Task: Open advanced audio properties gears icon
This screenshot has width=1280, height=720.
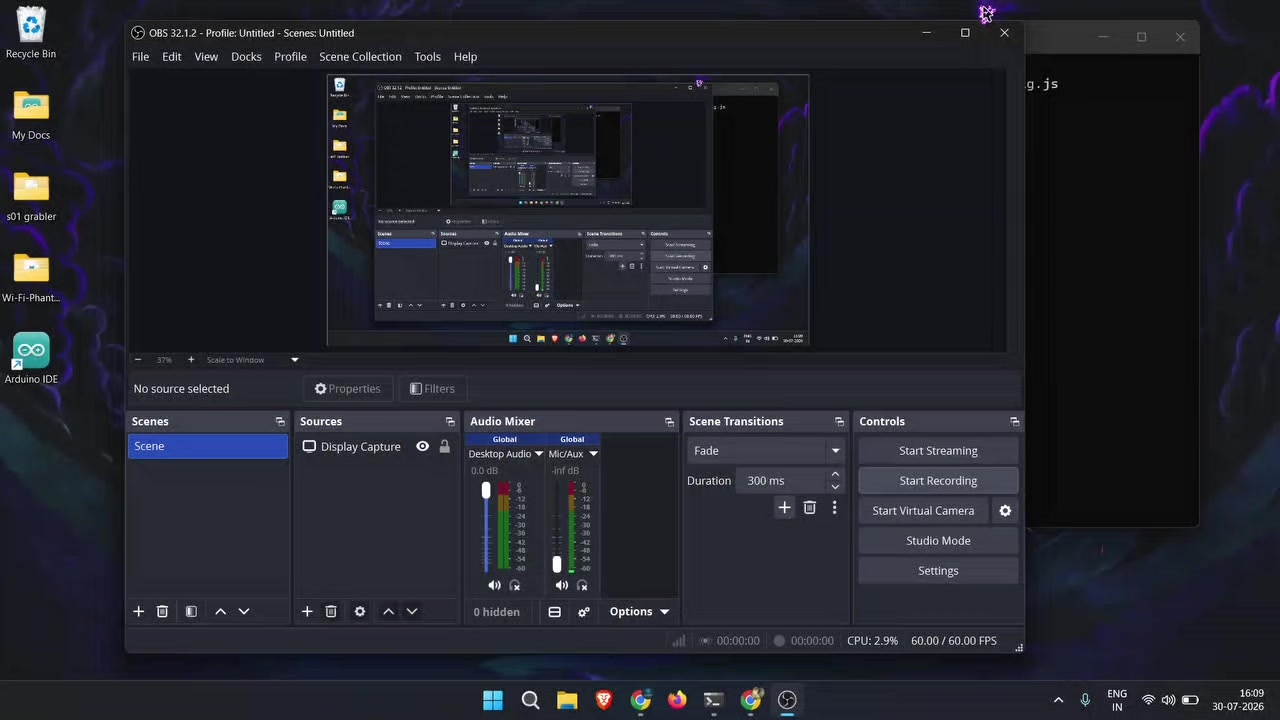Action: click(584, 612)
